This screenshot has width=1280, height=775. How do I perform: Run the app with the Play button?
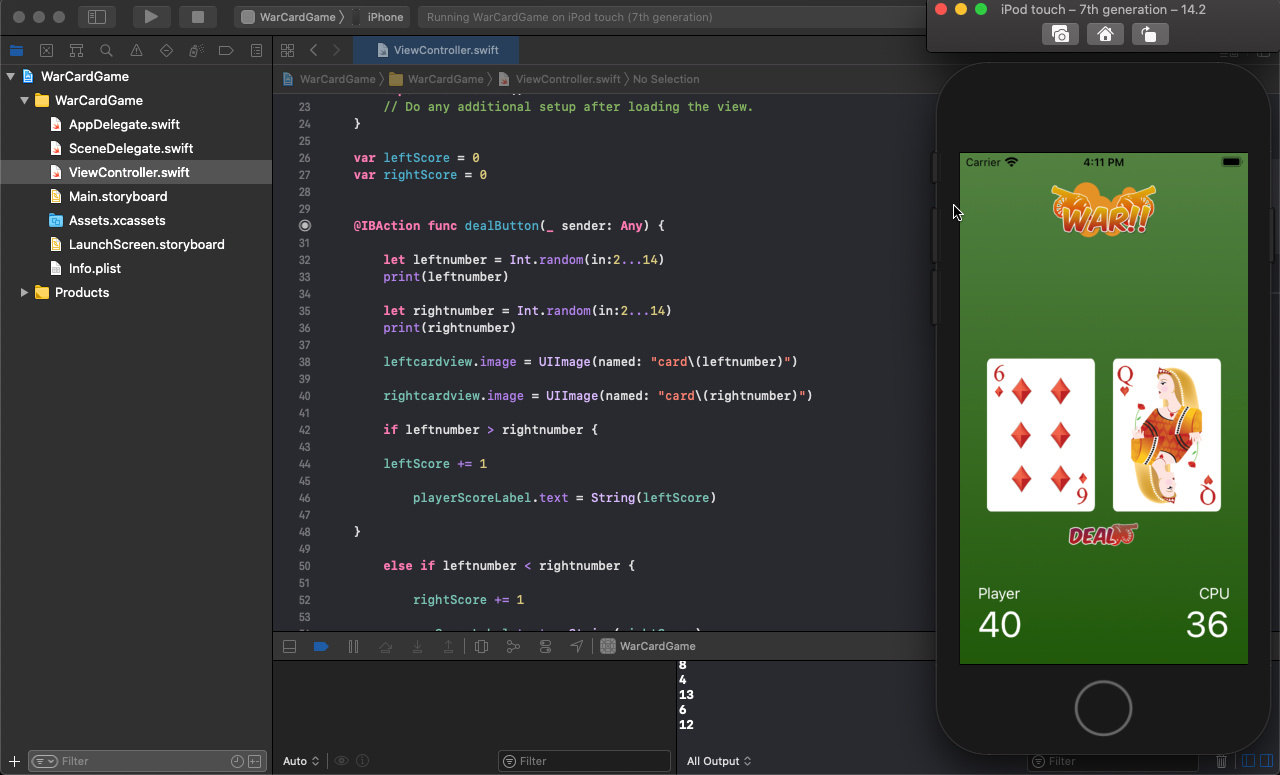(151, 17)
